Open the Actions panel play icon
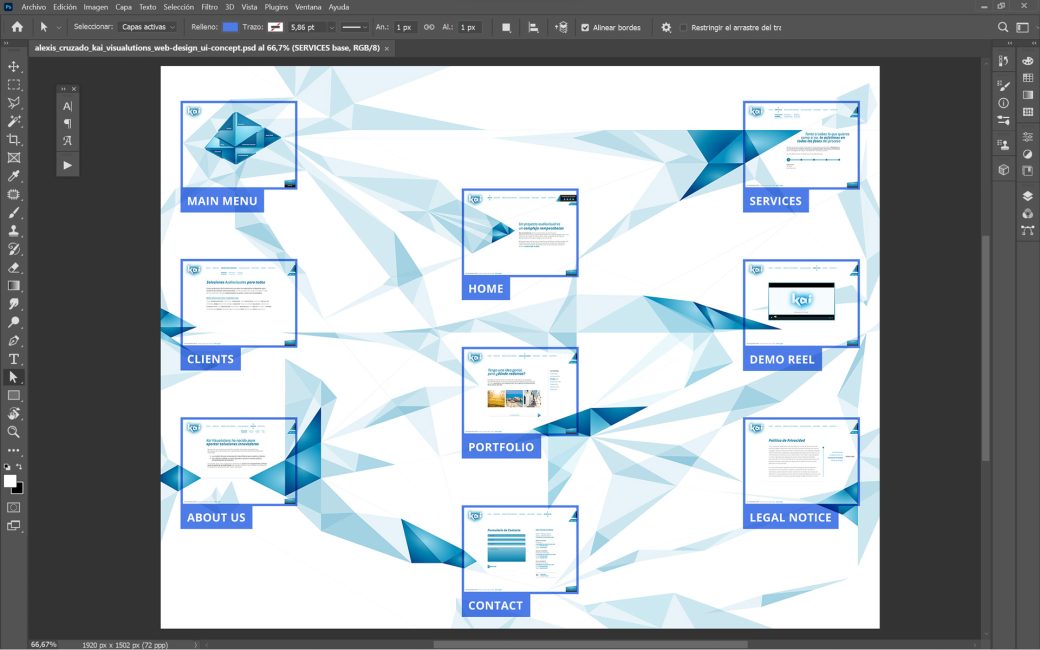 67,165
